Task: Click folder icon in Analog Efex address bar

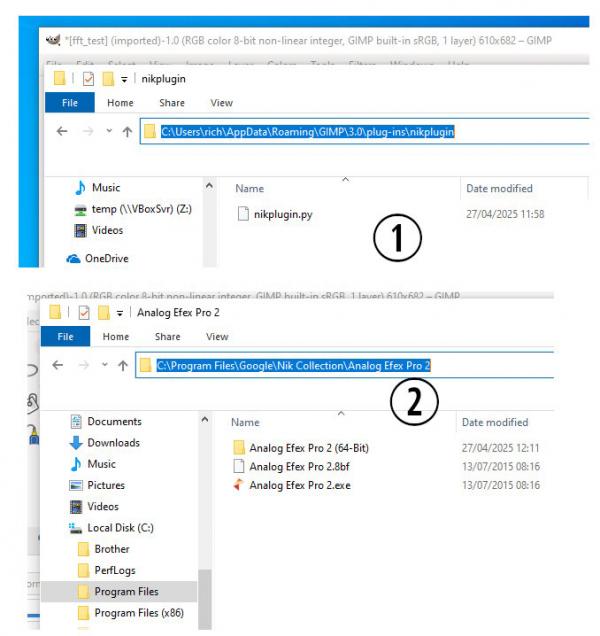Action: [x=145, y=365]
